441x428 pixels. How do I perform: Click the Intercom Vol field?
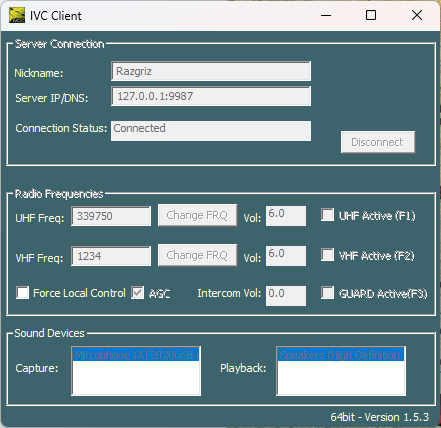286,296
